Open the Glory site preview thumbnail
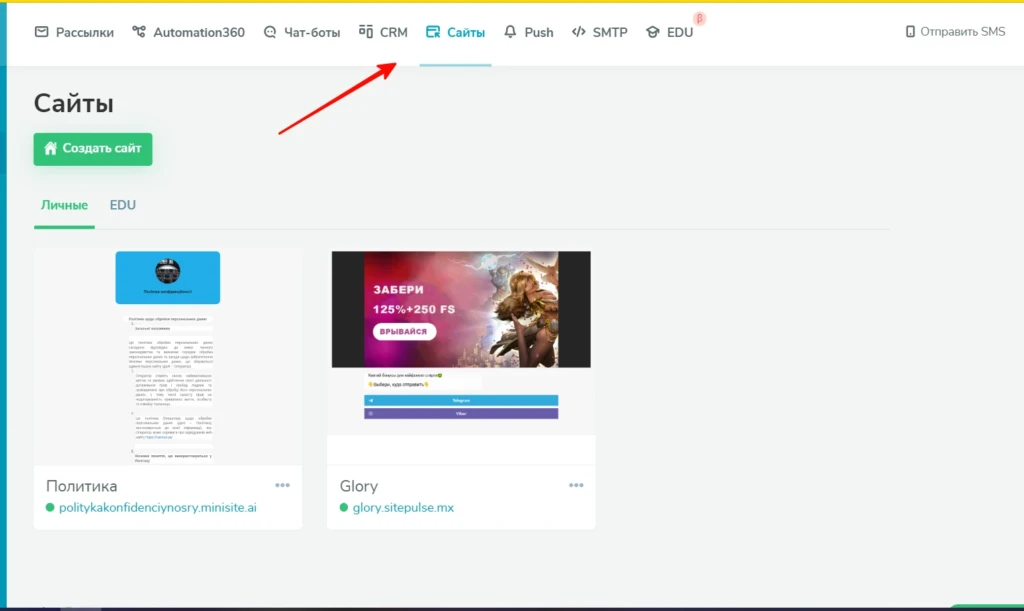The height and width of the screenshot is (611, 1024). click(x=461, y=343)
